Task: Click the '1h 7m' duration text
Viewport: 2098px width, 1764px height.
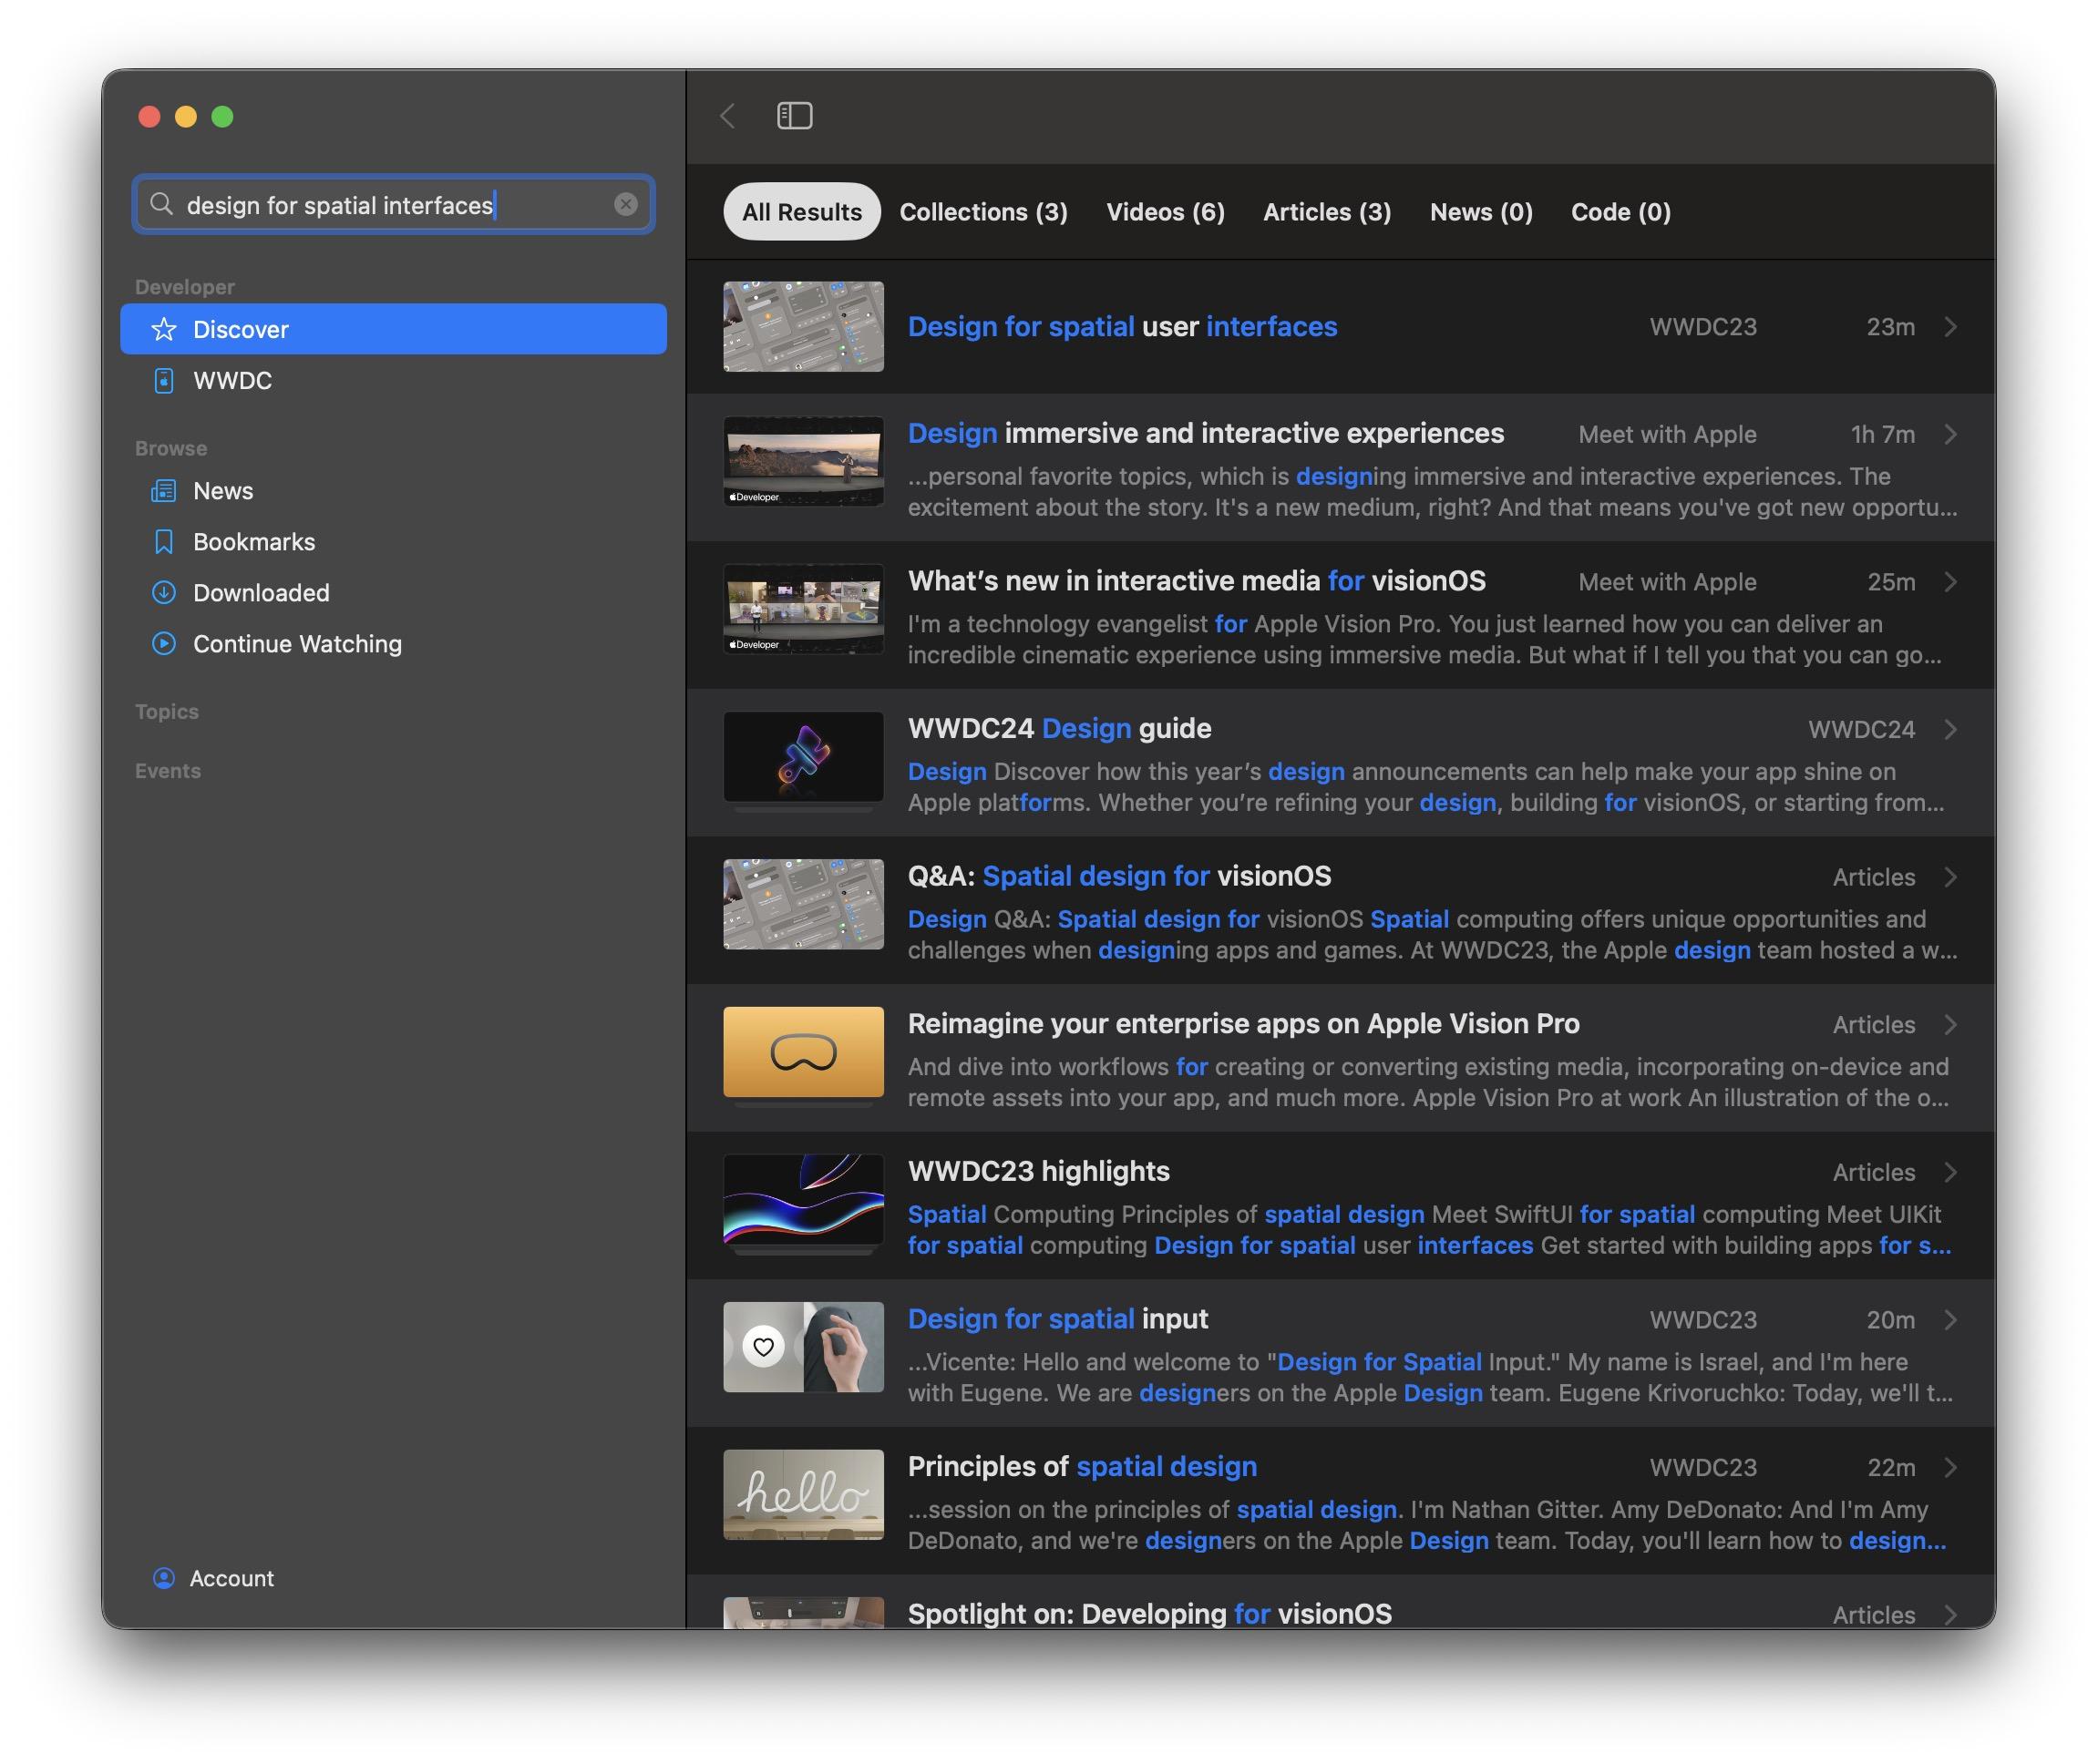Action: coord(1883,434)
